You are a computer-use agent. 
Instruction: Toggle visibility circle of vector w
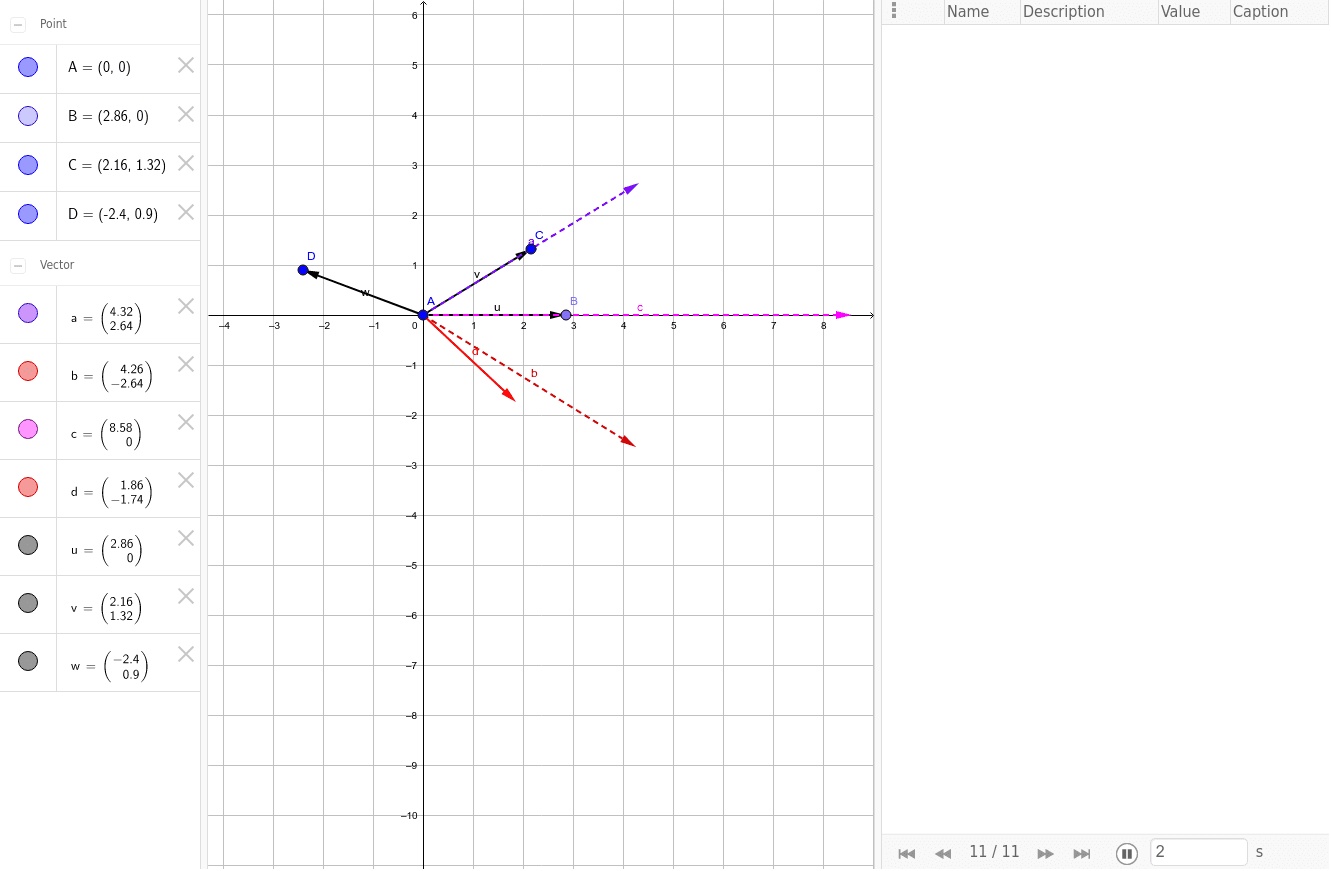[28, 661]
